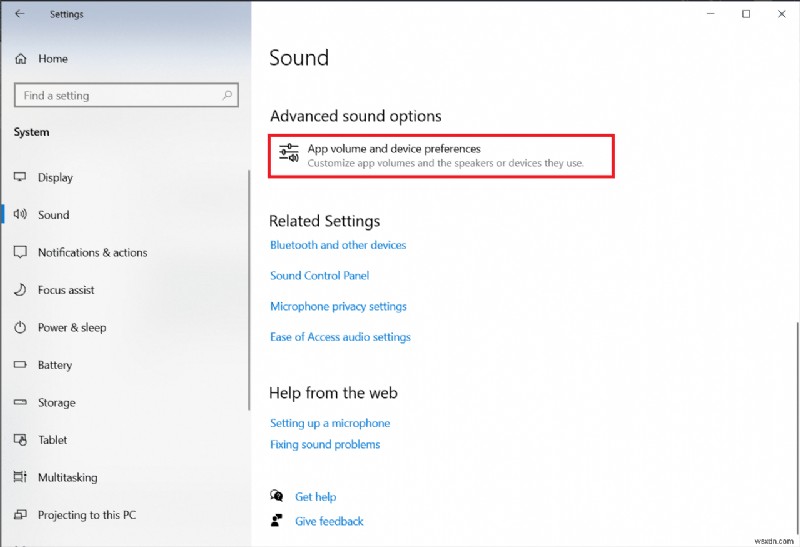This screenshot has width=800, height=547.
Task: Click the Display monitor icon
Action: click(20, 177)
